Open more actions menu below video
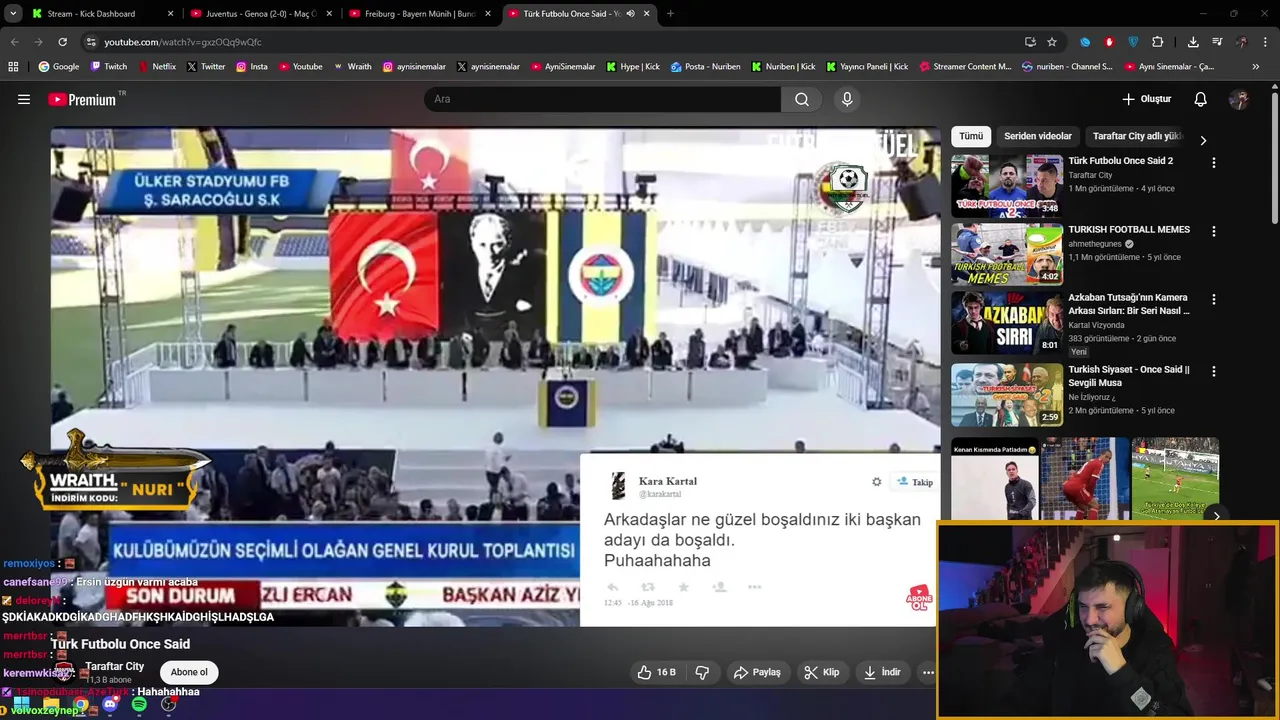This screenshot has width=1280, height=720. click(928, 672)
